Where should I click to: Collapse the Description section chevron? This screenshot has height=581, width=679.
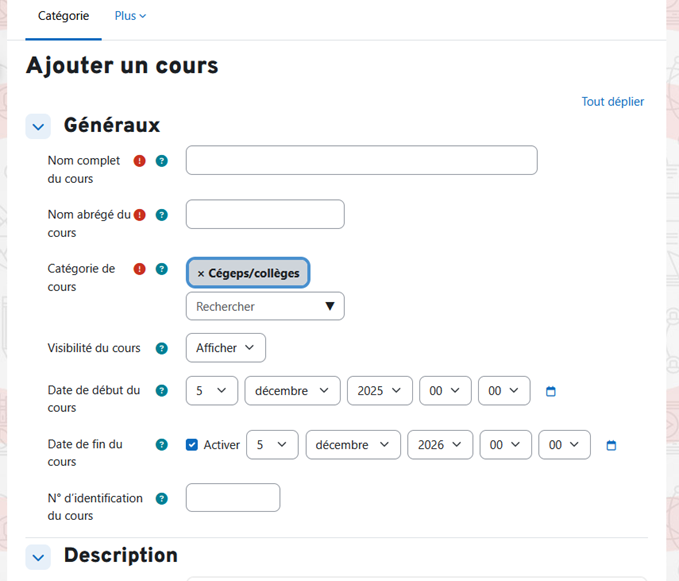click(x=38, y=557)
